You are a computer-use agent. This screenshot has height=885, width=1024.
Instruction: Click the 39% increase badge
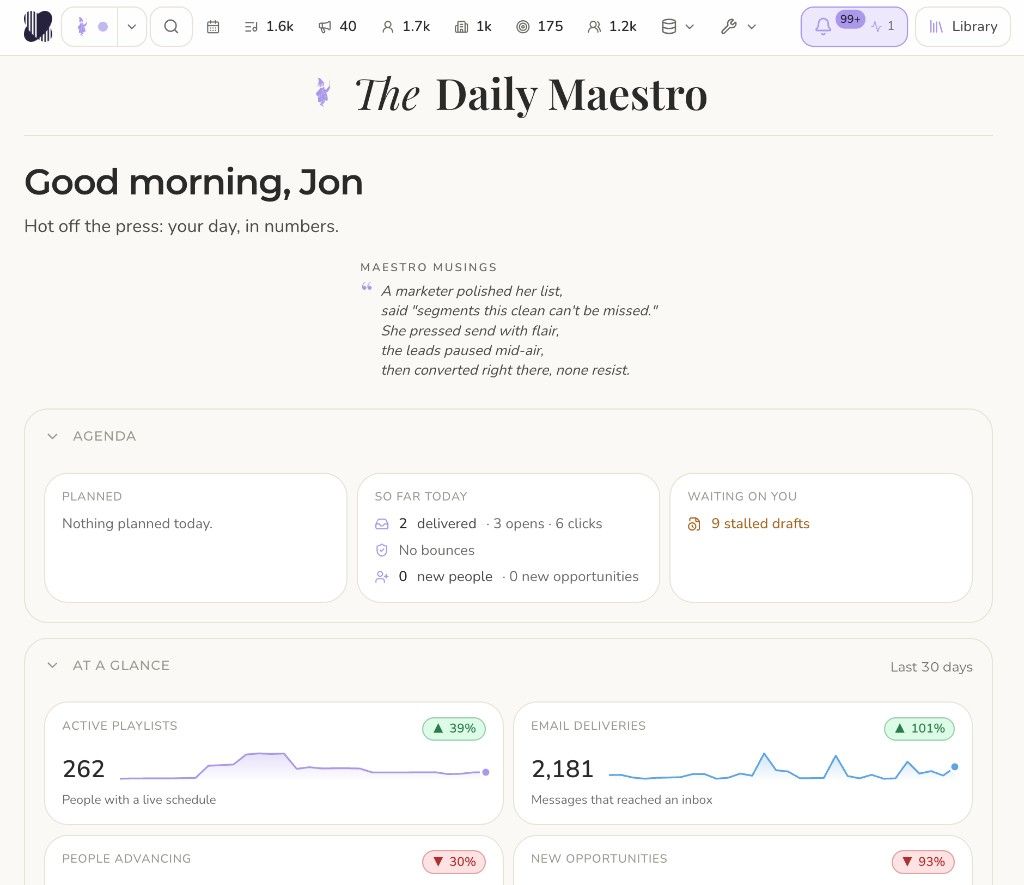point(454,728)
